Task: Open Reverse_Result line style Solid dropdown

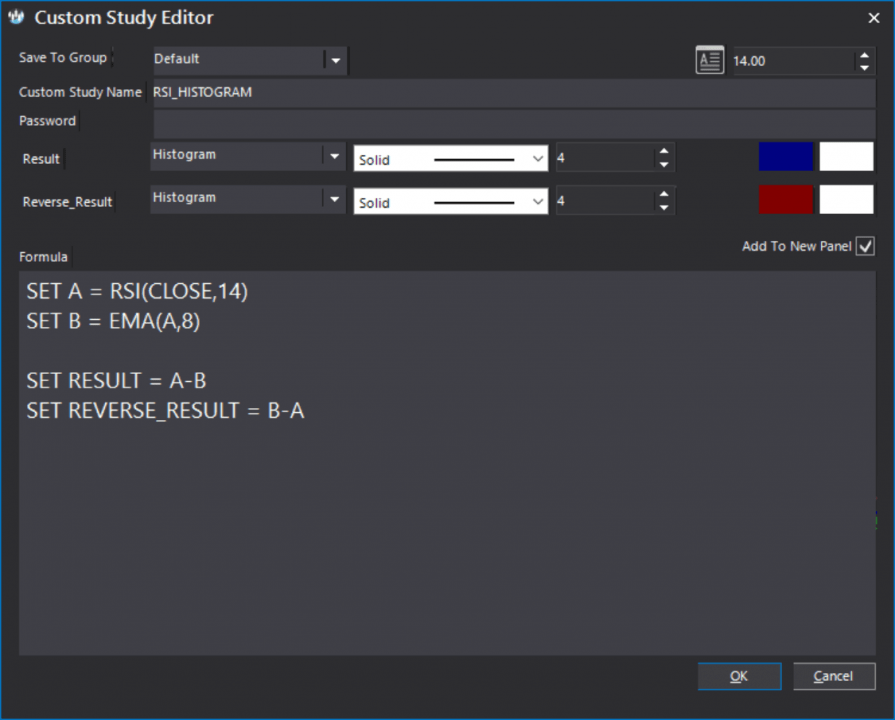Action: point(451,202)
